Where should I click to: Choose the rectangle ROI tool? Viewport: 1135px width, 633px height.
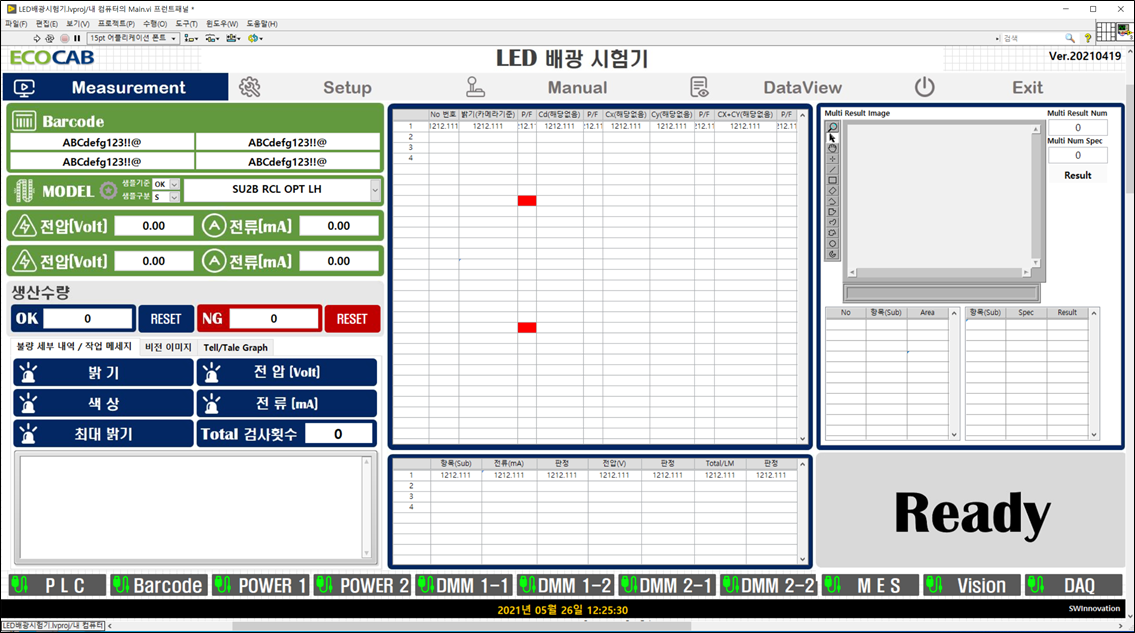pos(832,180)
